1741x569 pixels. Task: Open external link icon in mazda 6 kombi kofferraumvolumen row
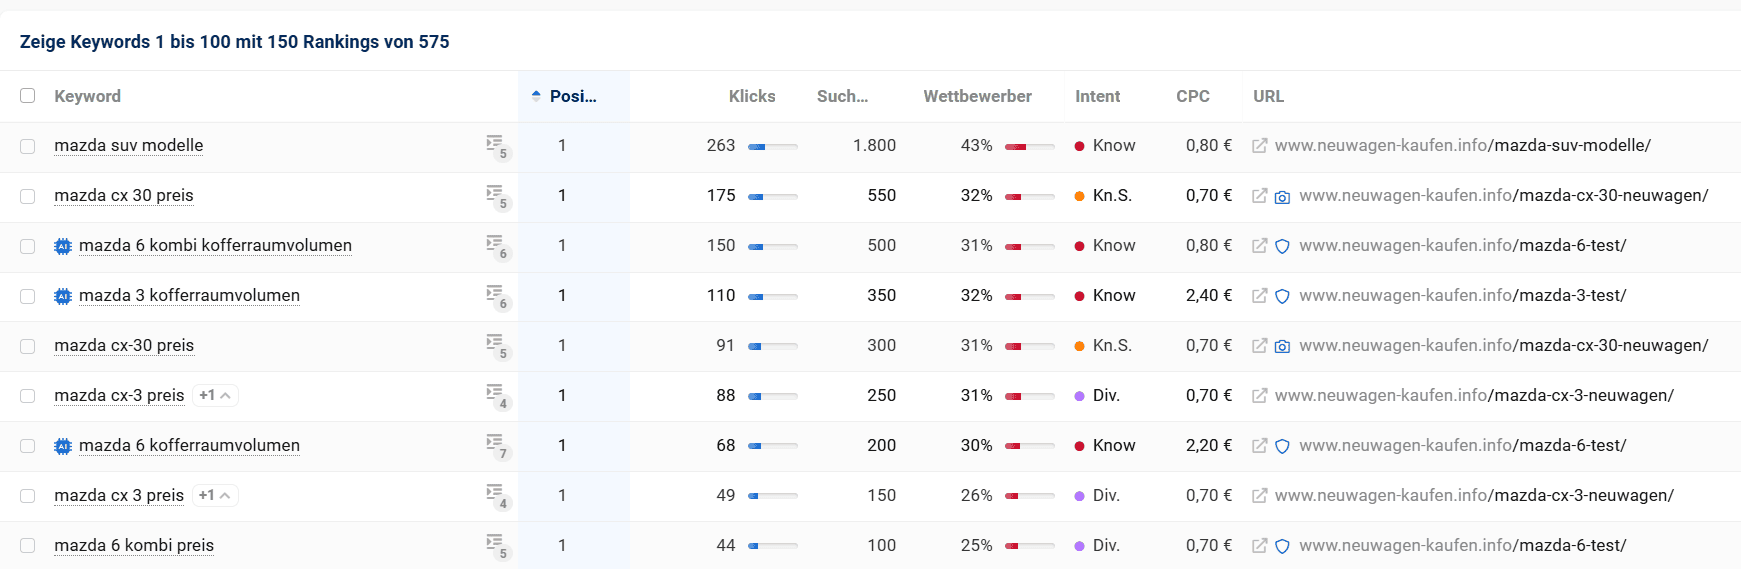pos(1260,246)
